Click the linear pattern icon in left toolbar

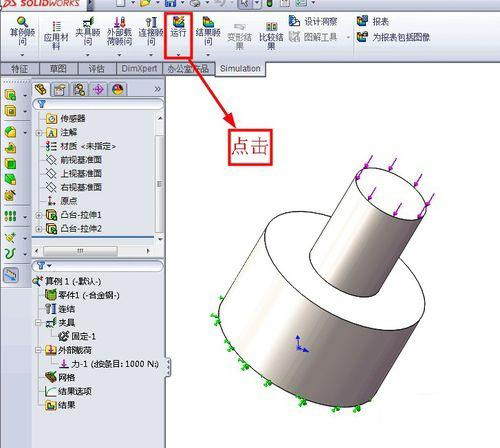coord(10,216)
